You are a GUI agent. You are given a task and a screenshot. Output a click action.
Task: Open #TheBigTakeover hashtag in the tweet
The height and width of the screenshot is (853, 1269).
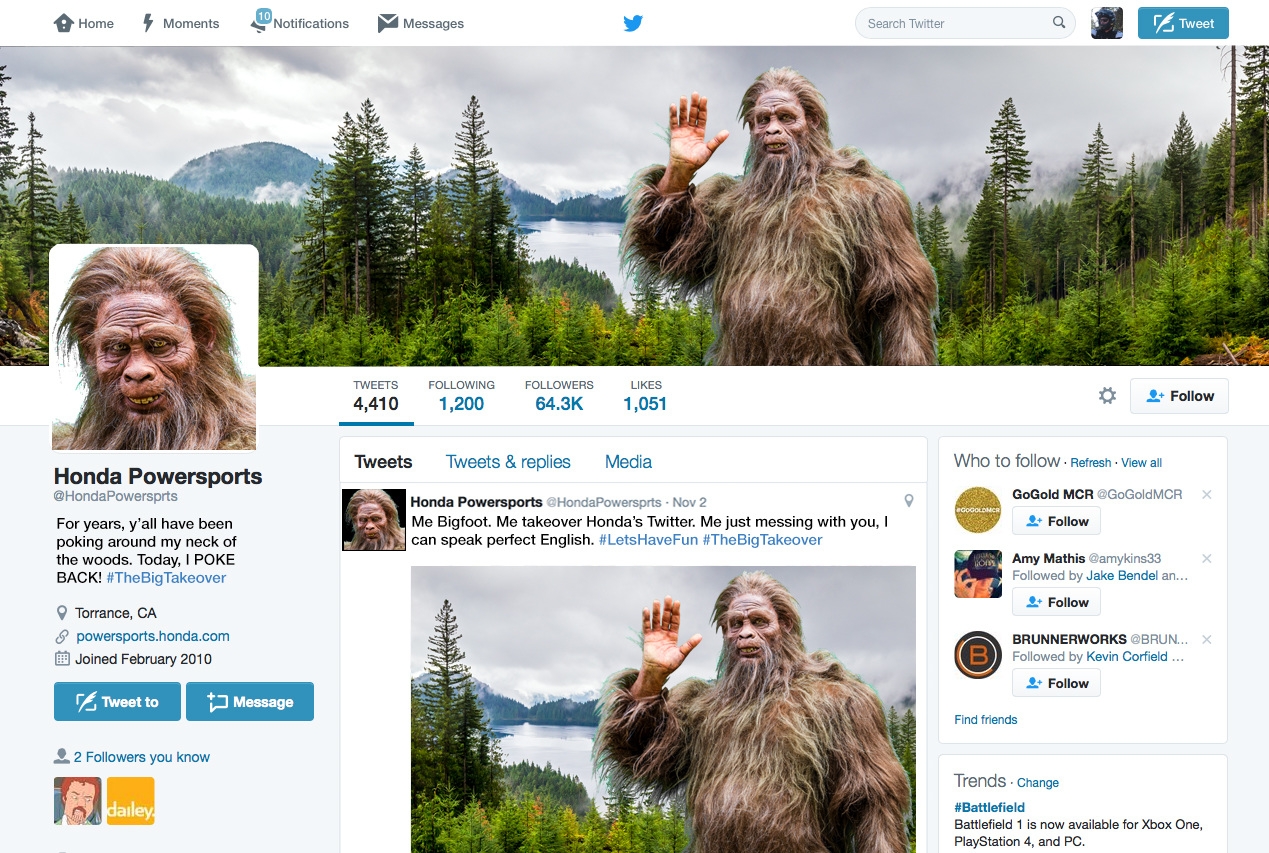[762, 540]
